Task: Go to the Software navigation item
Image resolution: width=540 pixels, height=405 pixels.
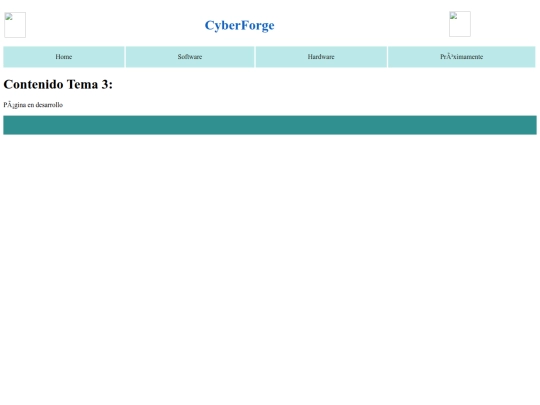Action: [190, 57]
